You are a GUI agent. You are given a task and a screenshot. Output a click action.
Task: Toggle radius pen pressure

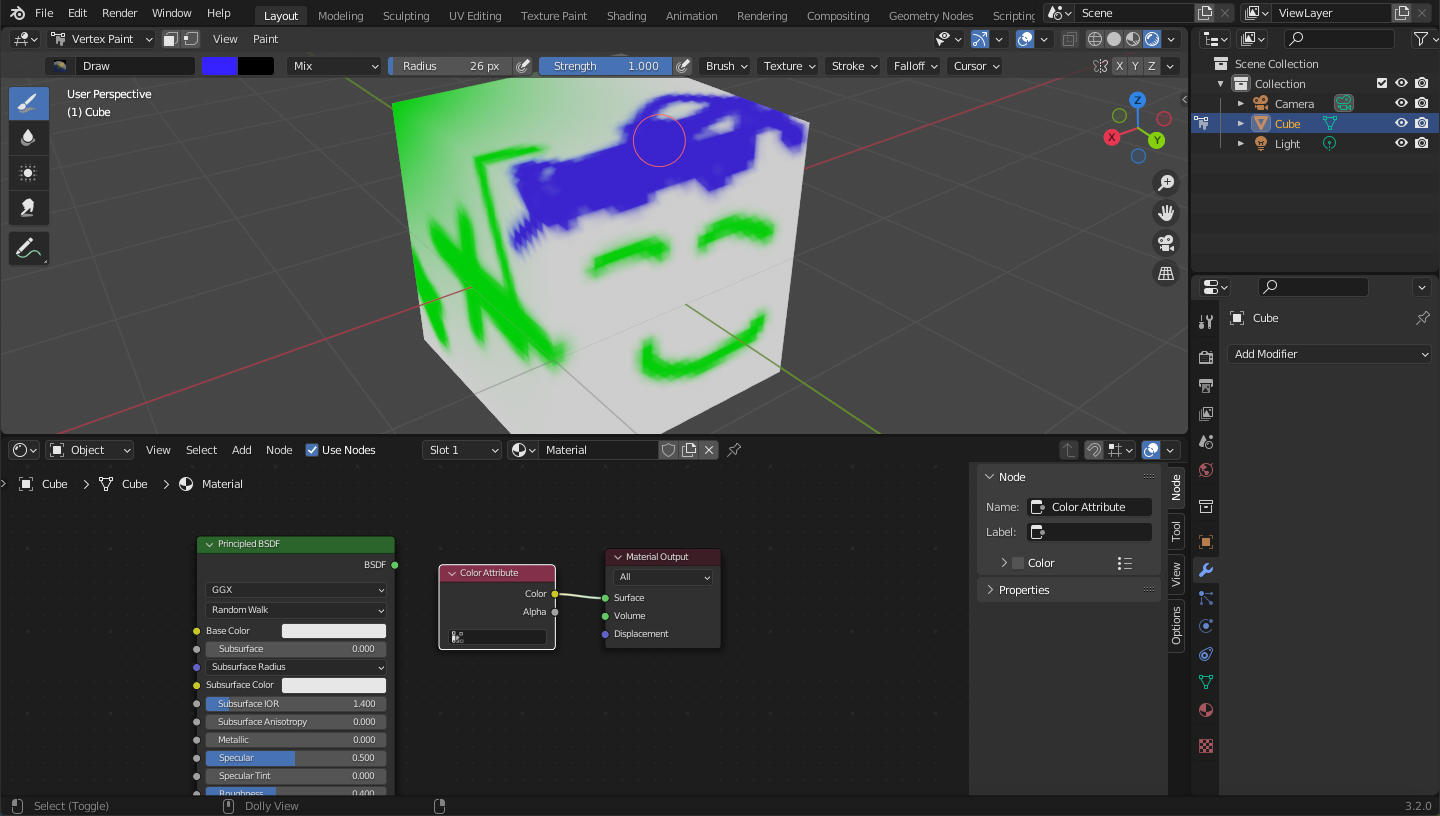click(x=522, y=66)
